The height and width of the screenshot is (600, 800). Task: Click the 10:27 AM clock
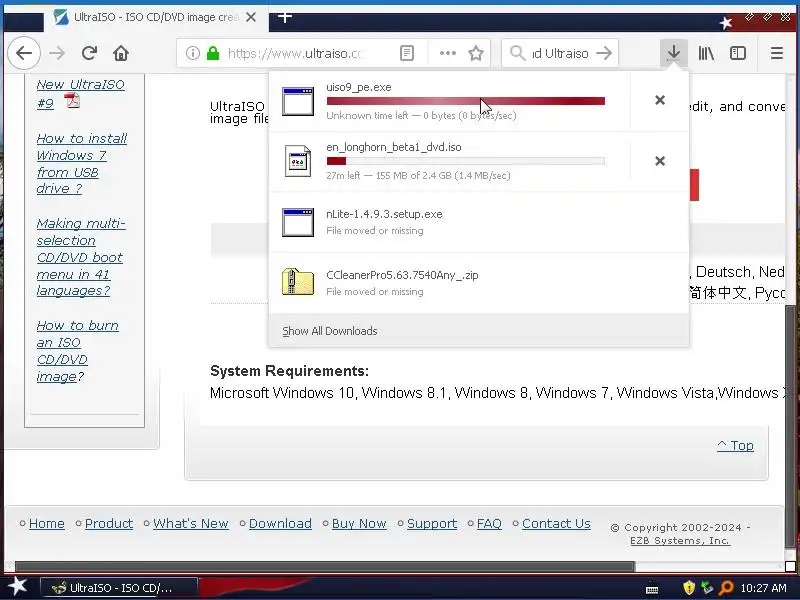763,588
